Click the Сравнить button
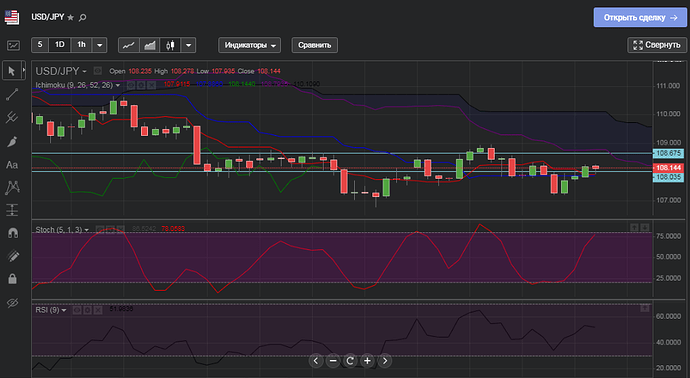This screenshot has height=378, width=690. pyautogui.click(x=315, y=45)
